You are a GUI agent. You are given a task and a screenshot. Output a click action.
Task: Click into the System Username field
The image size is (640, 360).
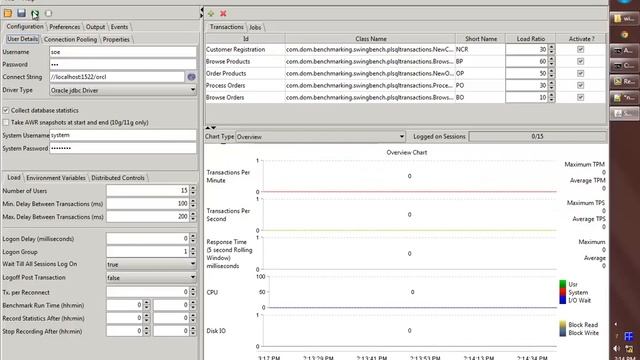tap(123, 135)
